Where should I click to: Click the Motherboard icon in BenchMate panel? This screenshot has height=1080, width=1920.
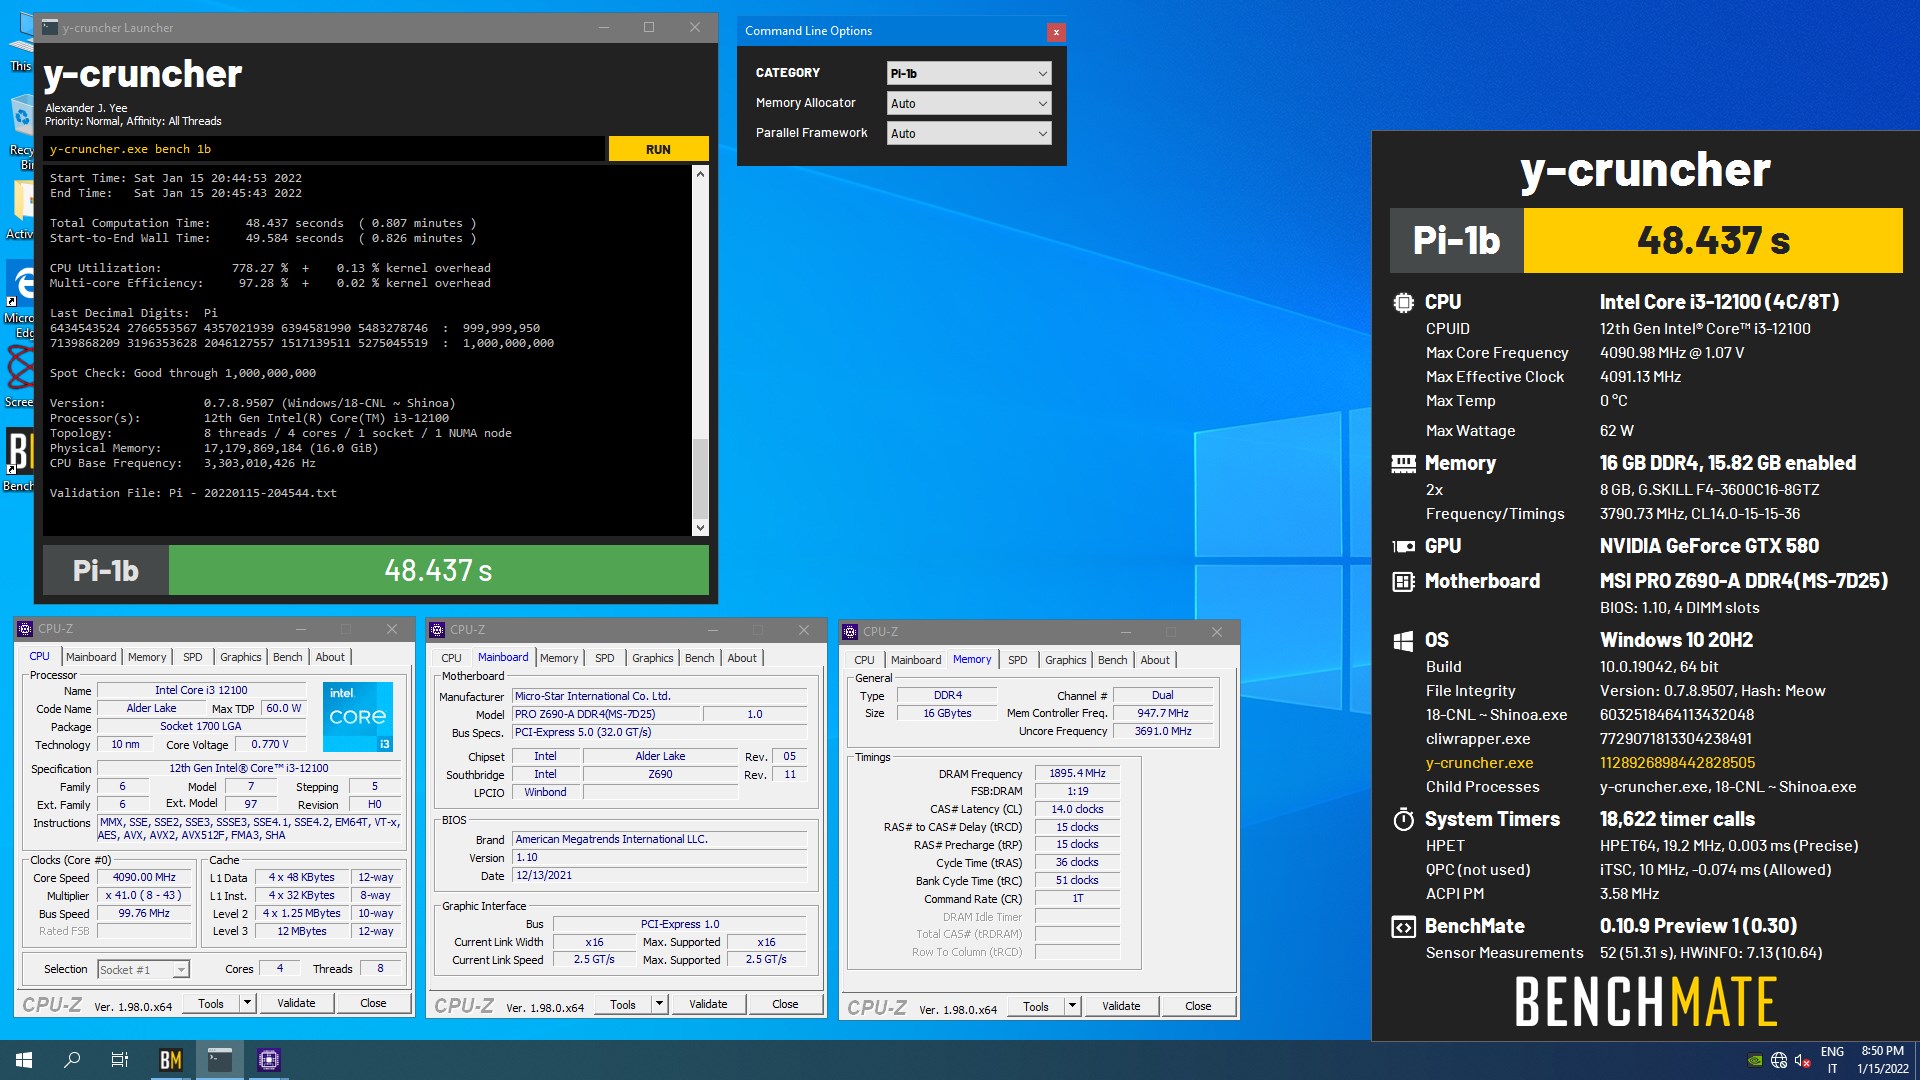(x=1404, y=581)
